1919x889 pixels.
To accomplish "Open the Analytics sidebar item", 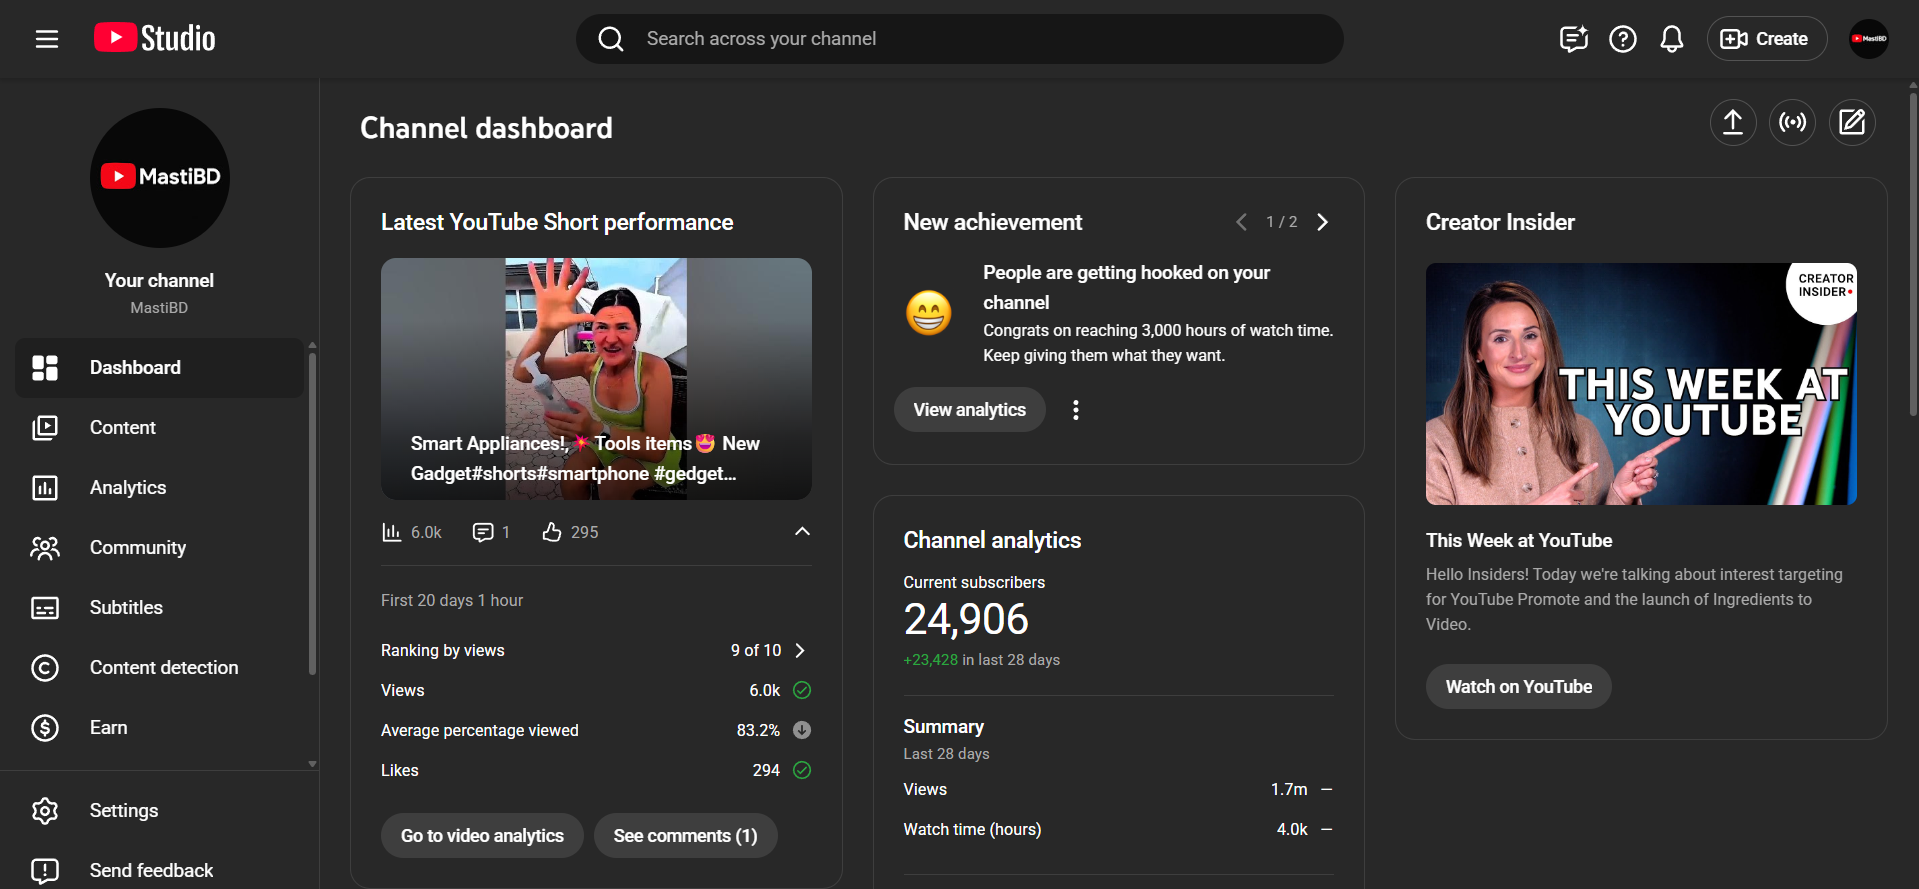I will [128, 487].
